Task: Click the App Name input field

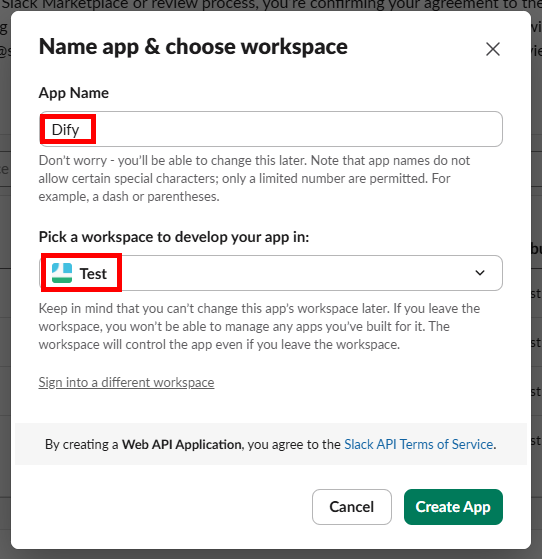Action: click(271, 129)
